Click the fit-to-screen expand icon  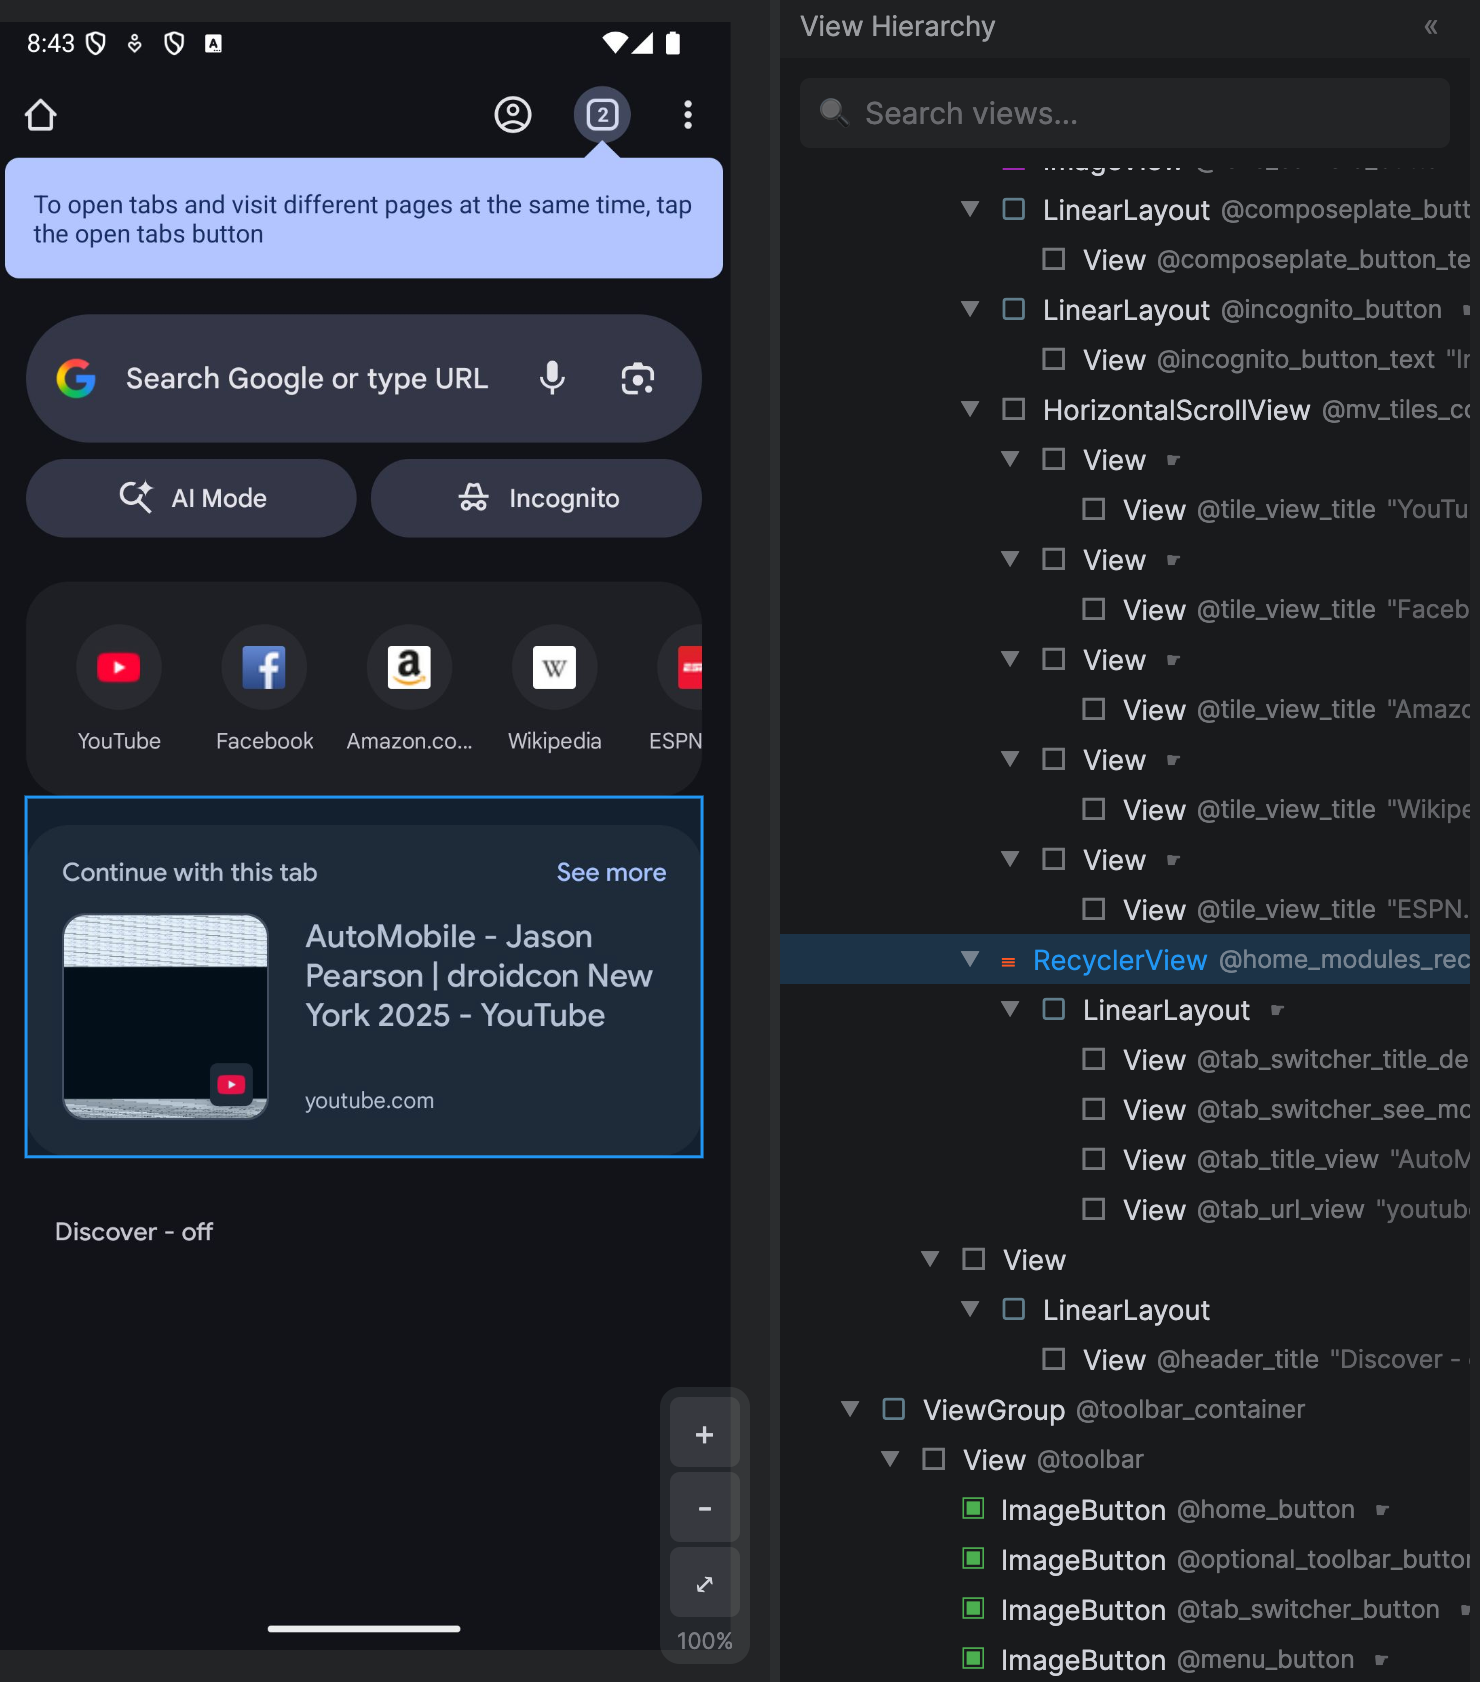coord(705,1583)
